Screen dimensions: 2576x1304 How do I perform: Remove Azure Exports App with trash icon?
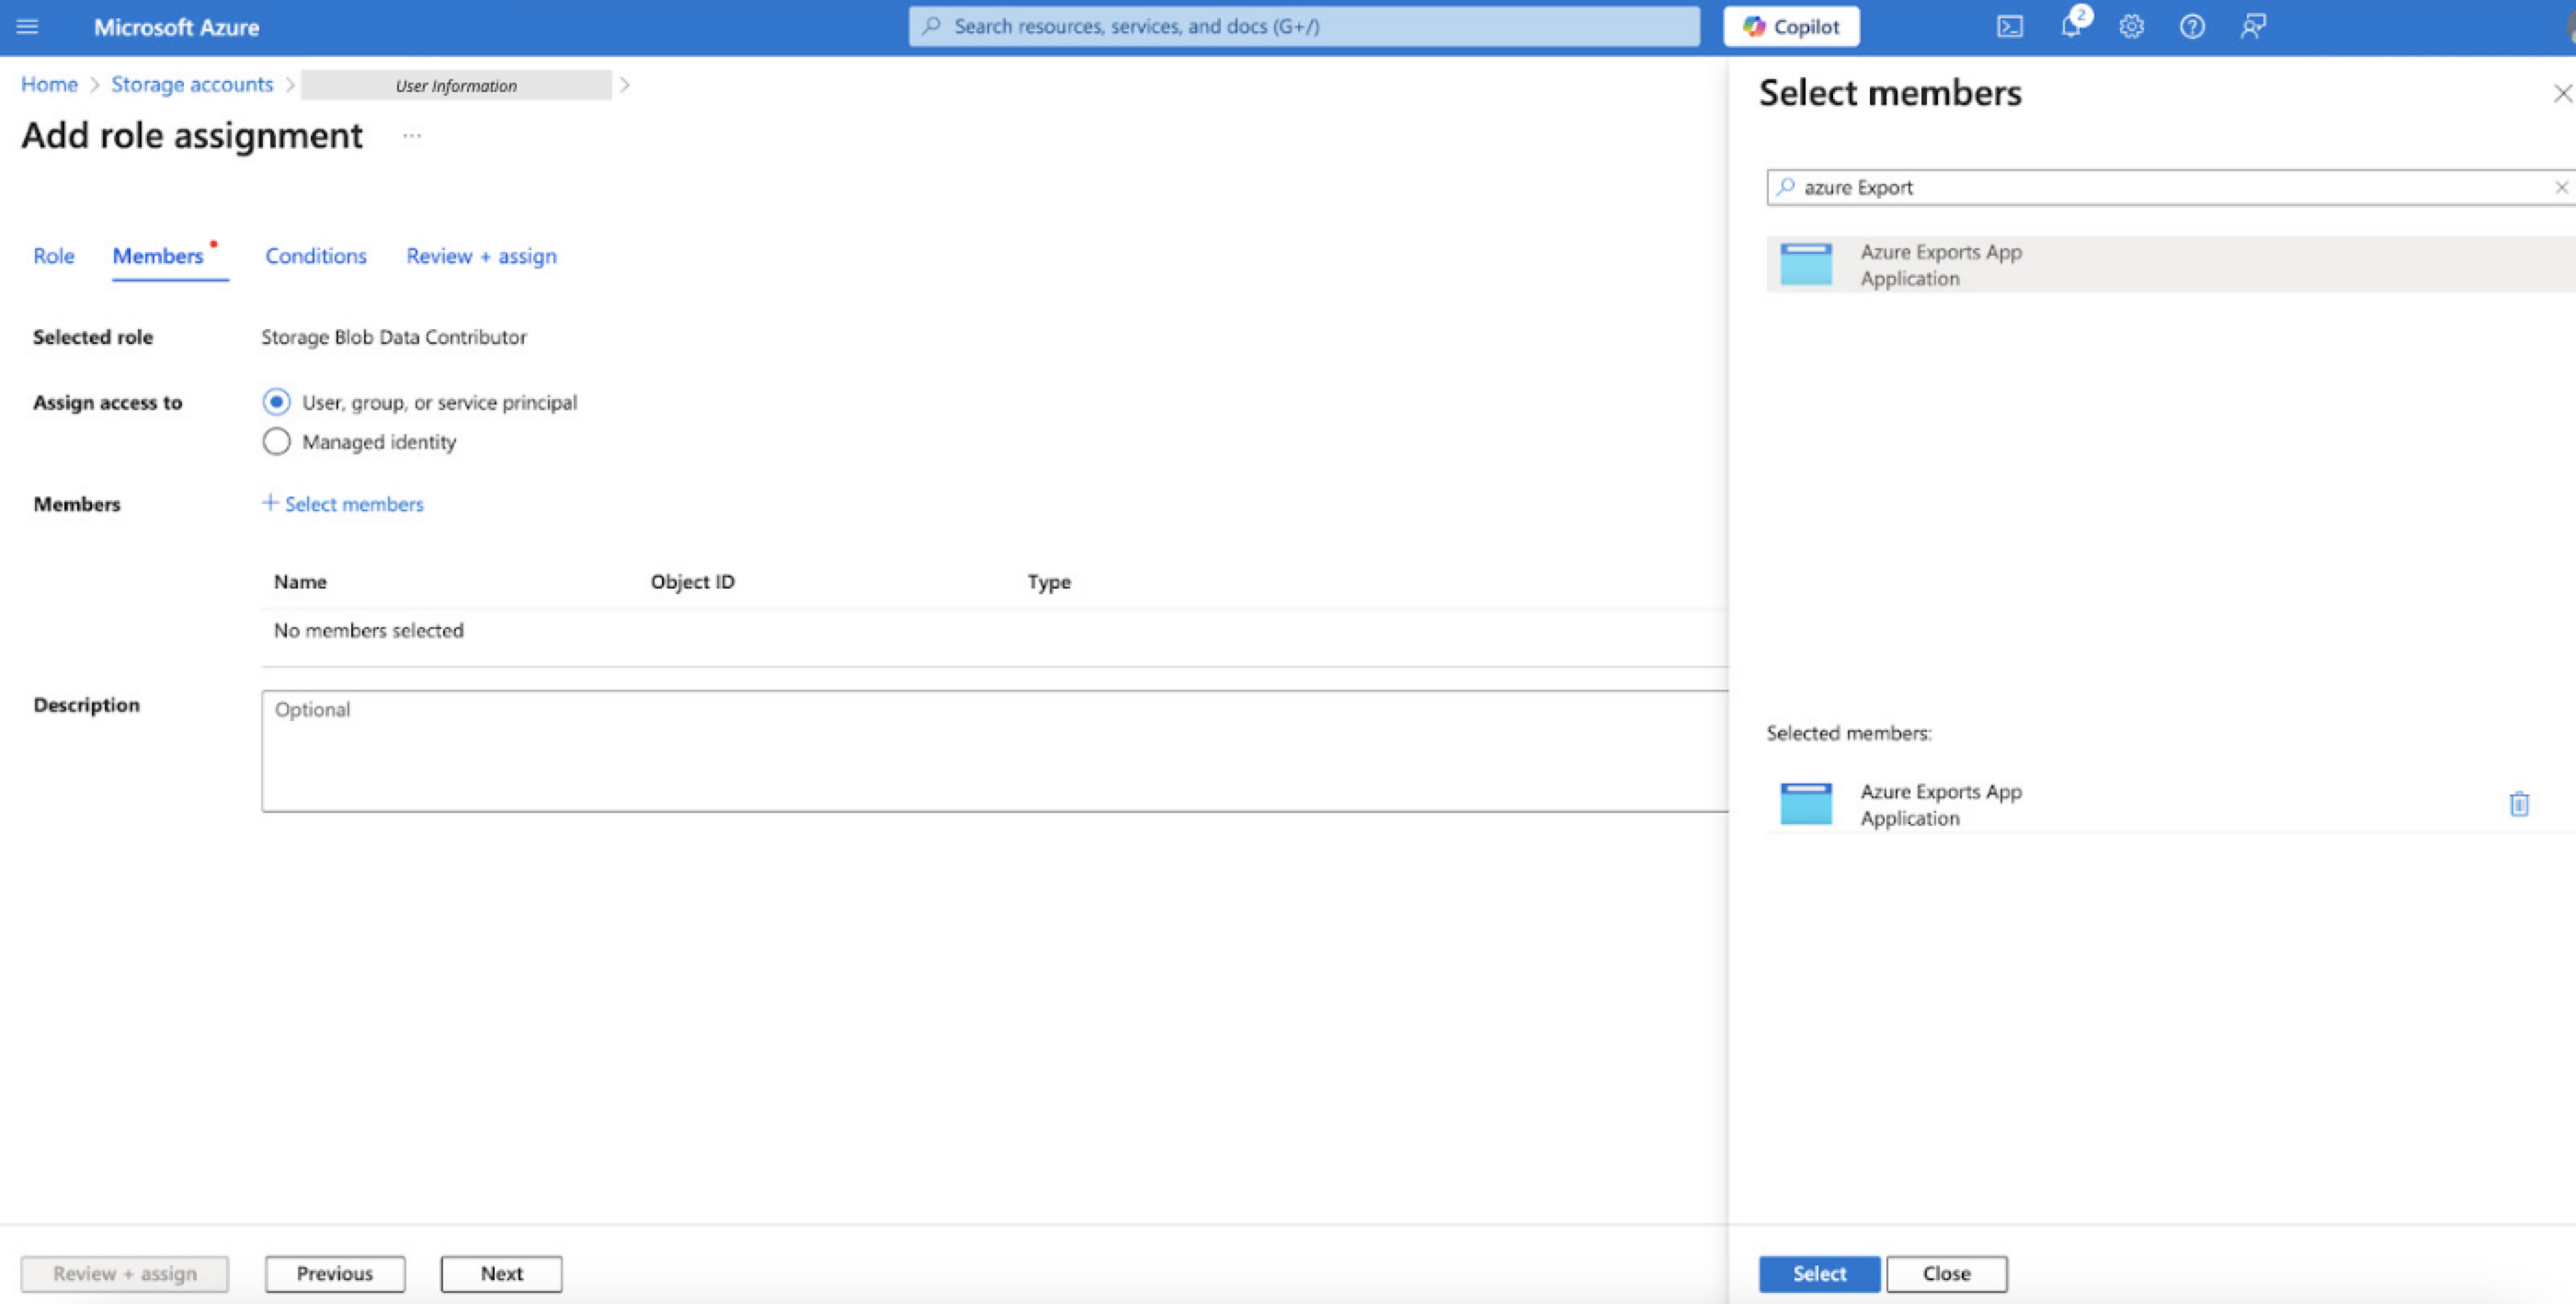(x=2519, y=804)
